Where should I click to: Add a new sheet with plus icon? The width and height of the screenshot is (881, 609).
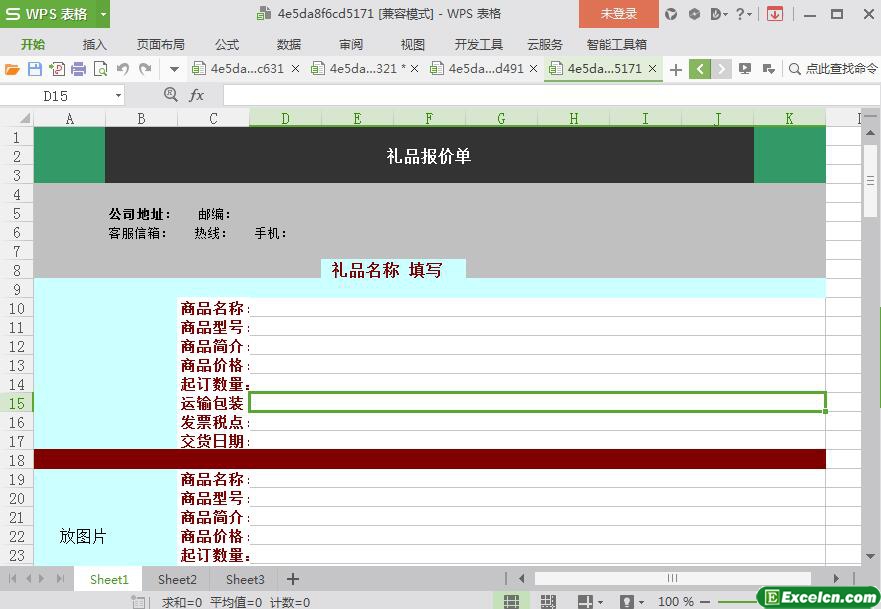(293, 579)
